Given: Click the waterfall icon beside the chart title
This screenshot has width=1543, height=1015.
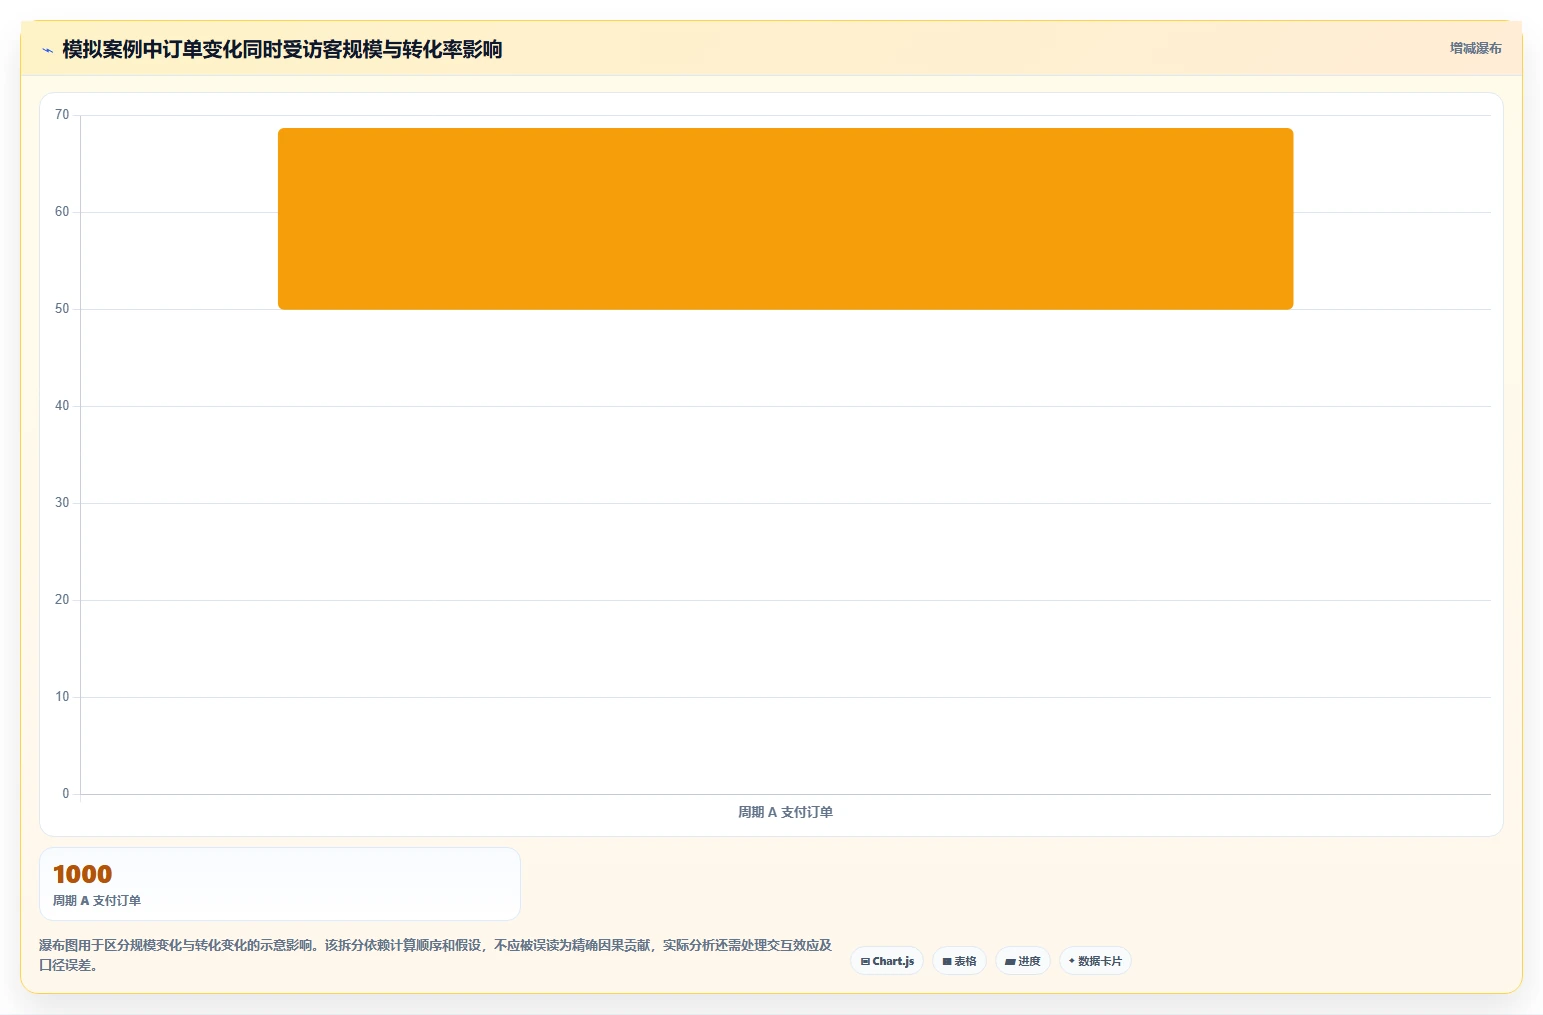Looking at the screenshot, I should pyautogui.click(x=47, y=50).
